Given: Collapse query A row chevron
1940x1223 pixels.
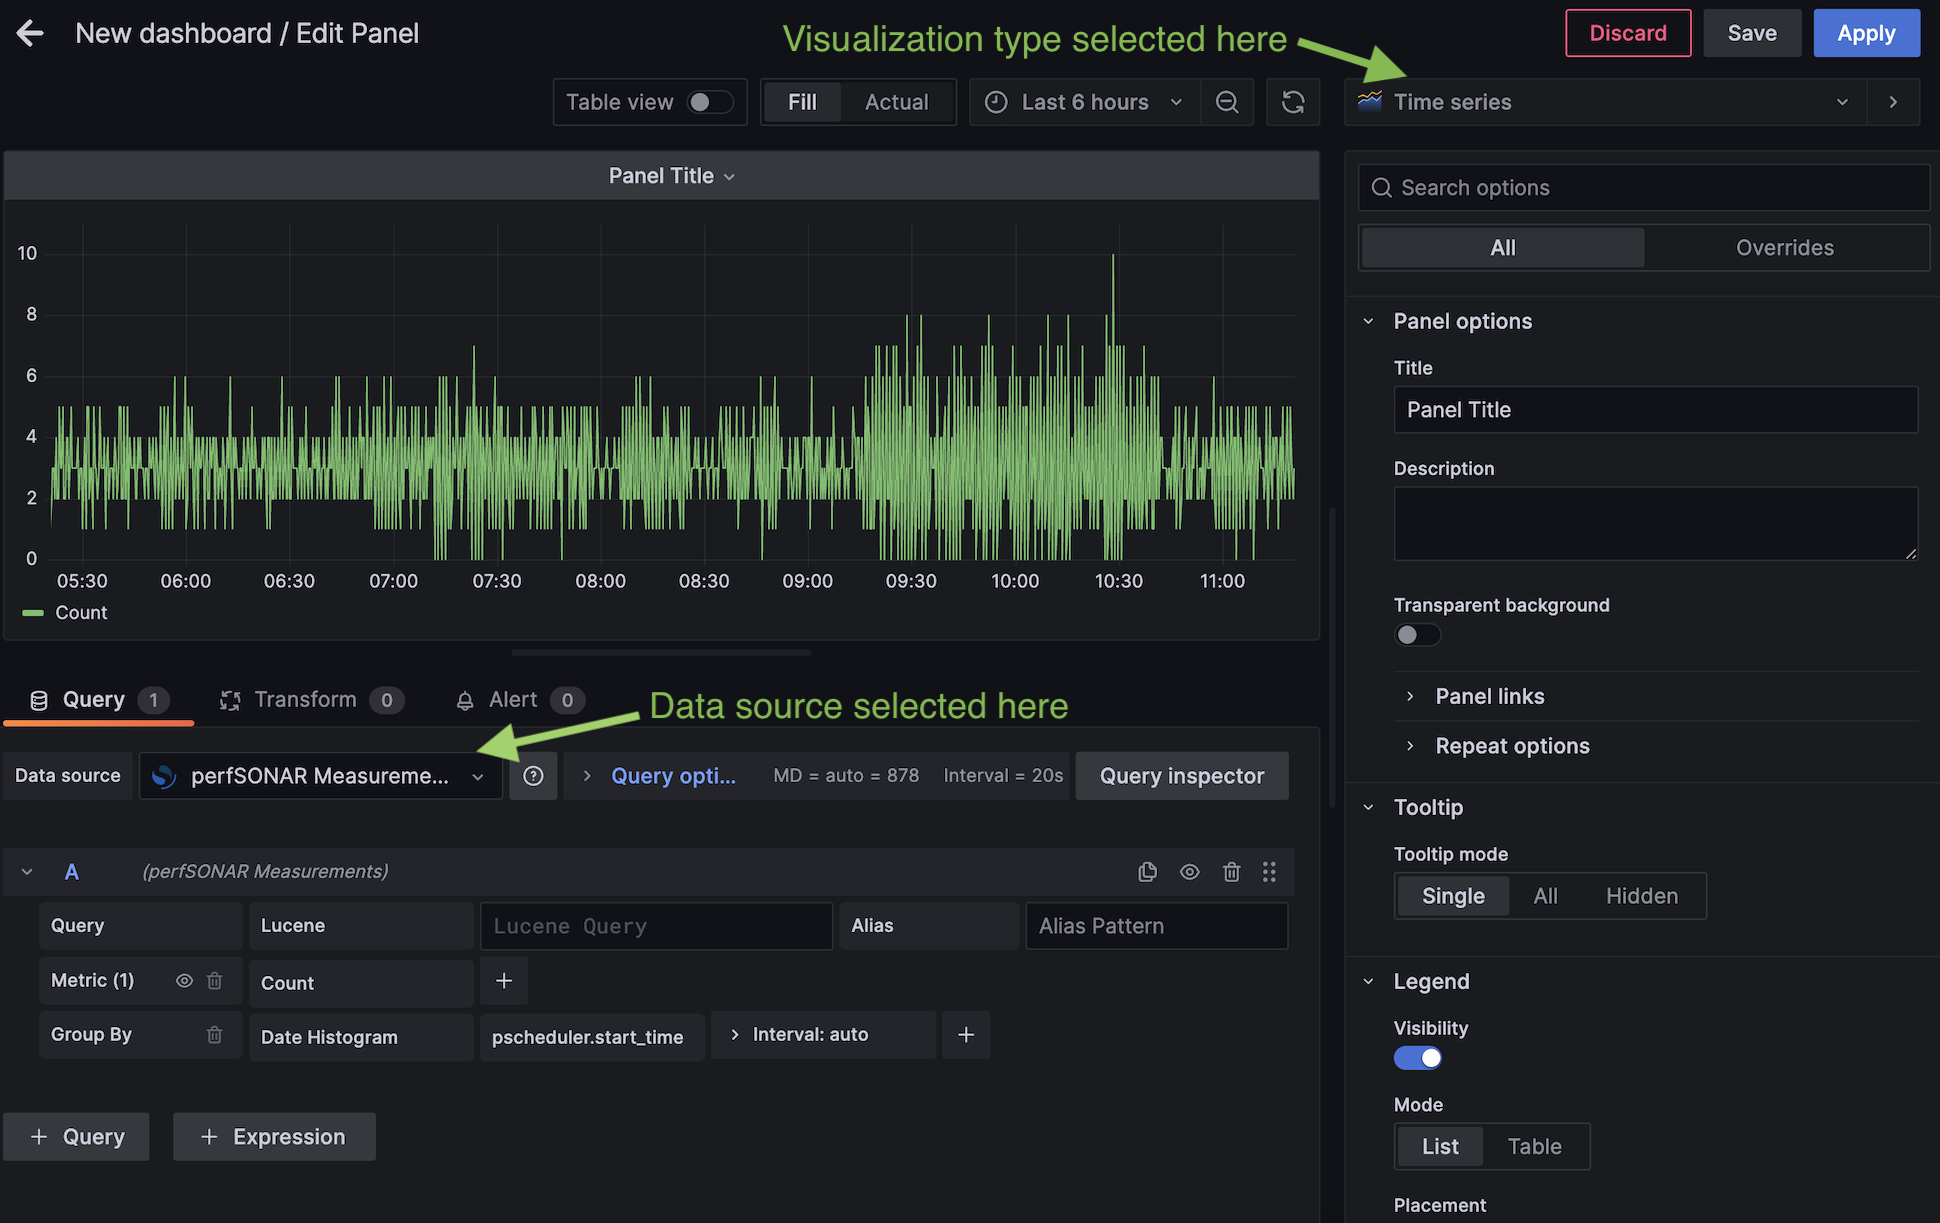Looking at the screenshot, I should point(27,872).
